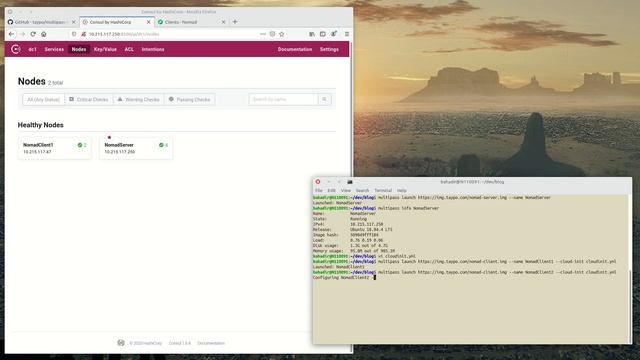This screenshot has width=640, height=360.
Task: Go back with Firefox back arrow
Action: click(x=11, y=34)
